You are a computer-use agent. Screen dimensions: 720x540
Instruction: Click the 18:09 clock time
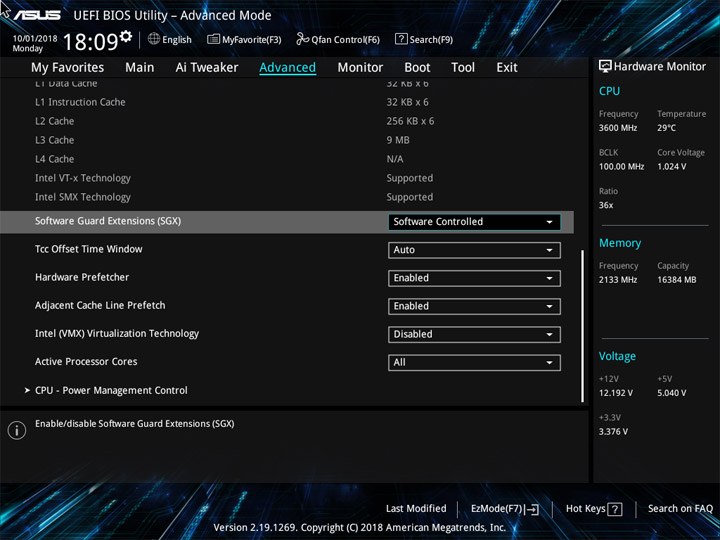[x=90, y=42]
